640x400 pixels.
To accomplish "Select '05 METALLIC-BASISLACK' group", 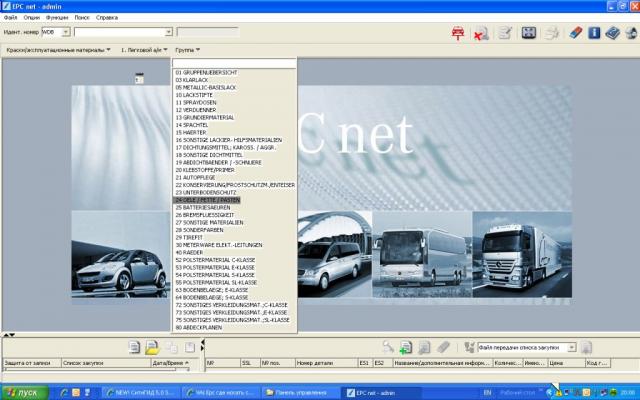I will pos(206,87).
